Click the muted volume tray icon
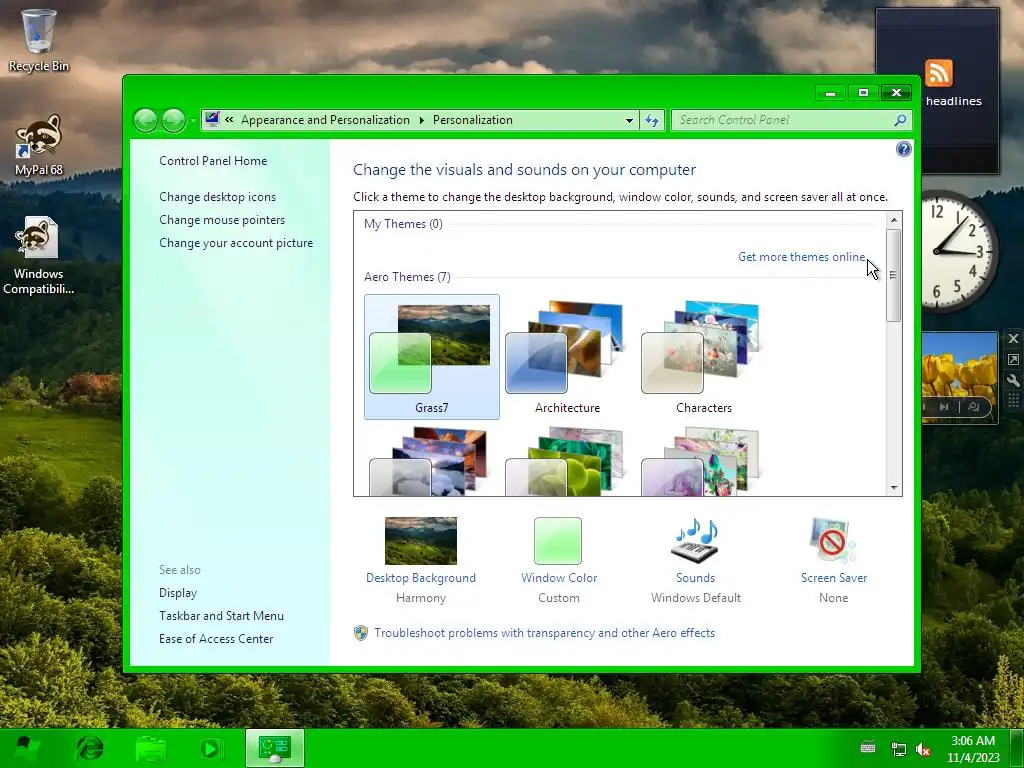 pos(923,749)
